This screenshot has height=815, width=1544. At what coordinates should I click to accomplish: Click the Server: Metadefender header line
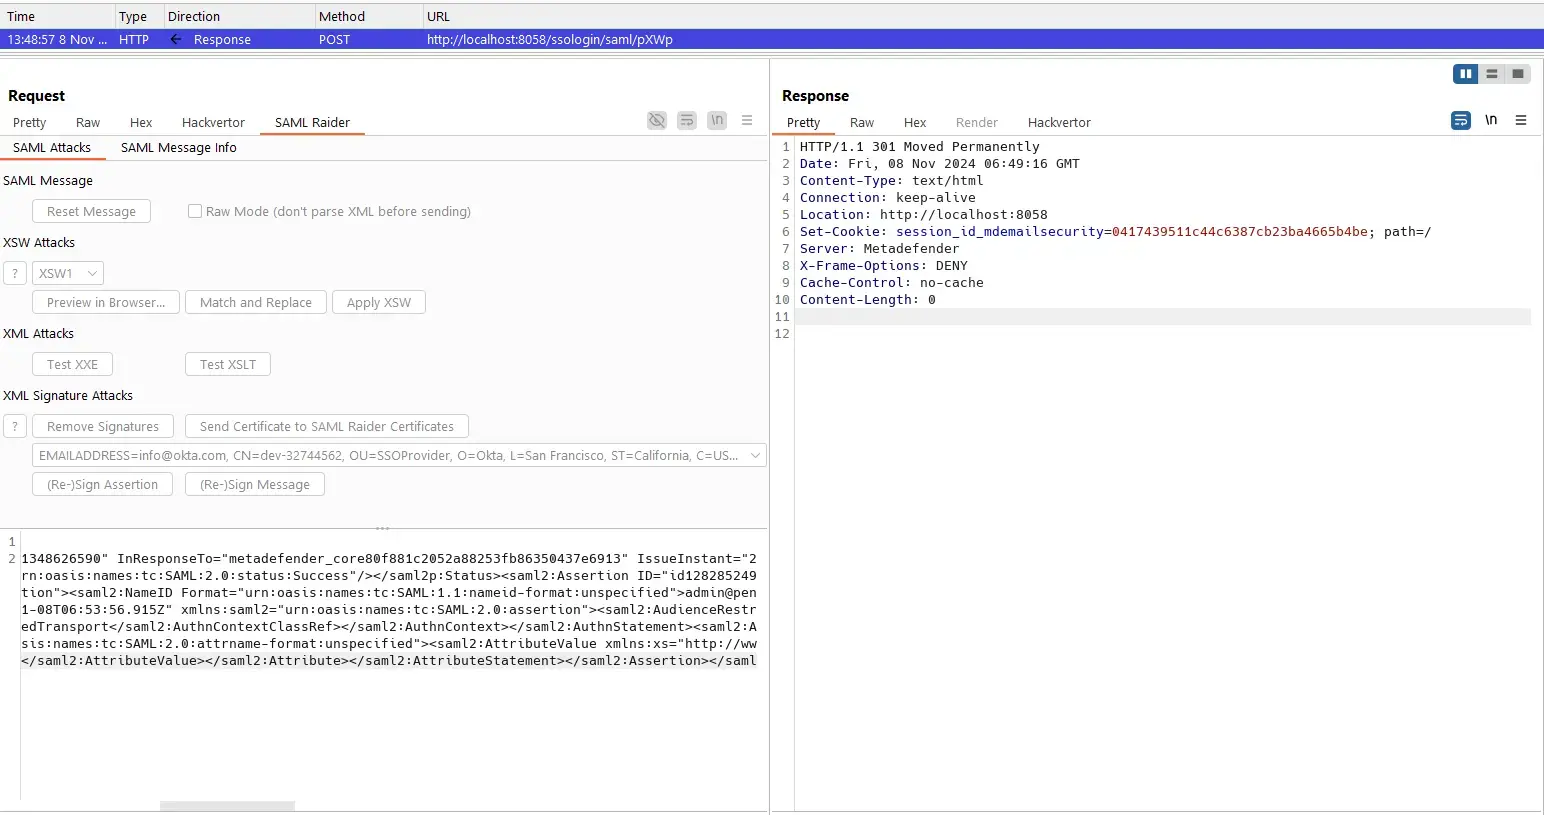click(x=879, y=248)
